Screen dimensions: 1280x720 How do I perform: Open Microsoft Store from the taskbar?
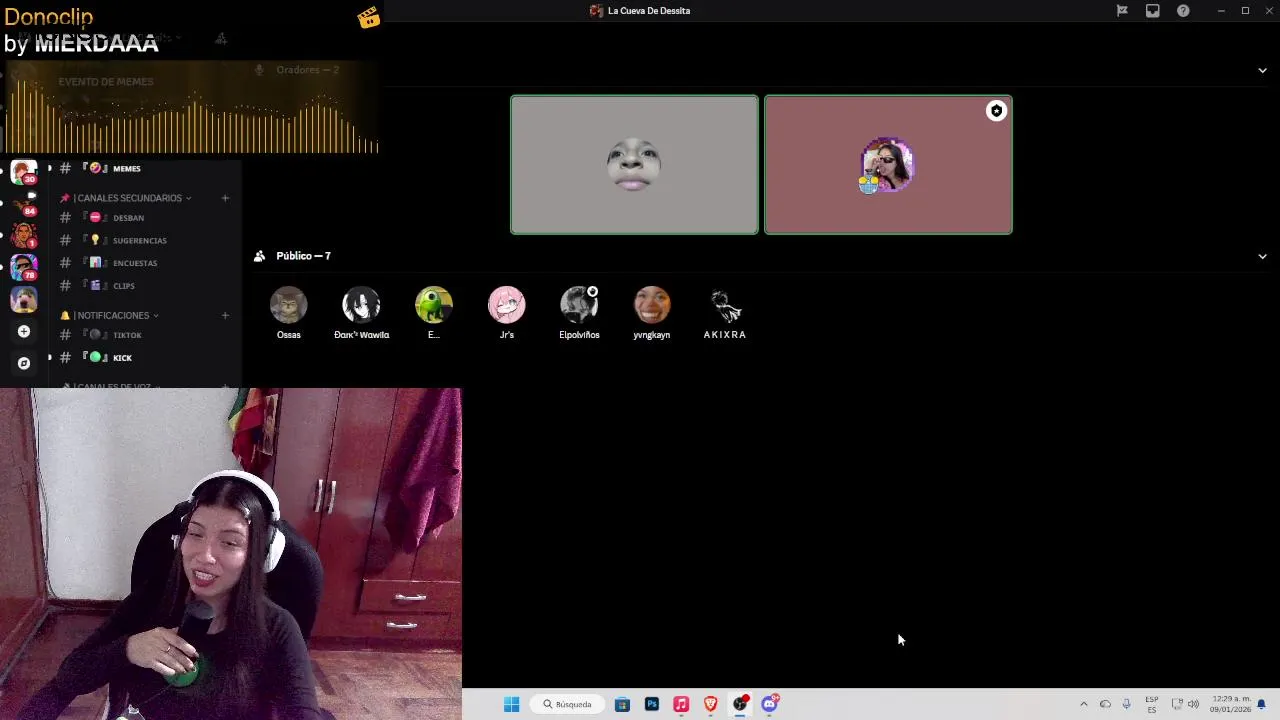tap(622, 704)
